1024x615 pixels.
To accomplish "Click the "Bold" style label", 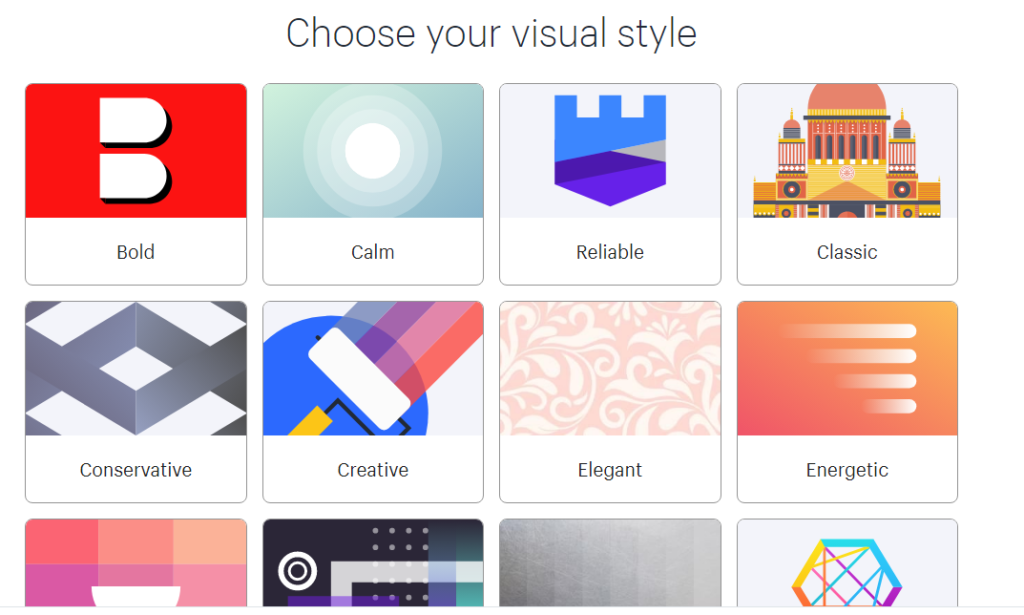I will click(136, 252).
